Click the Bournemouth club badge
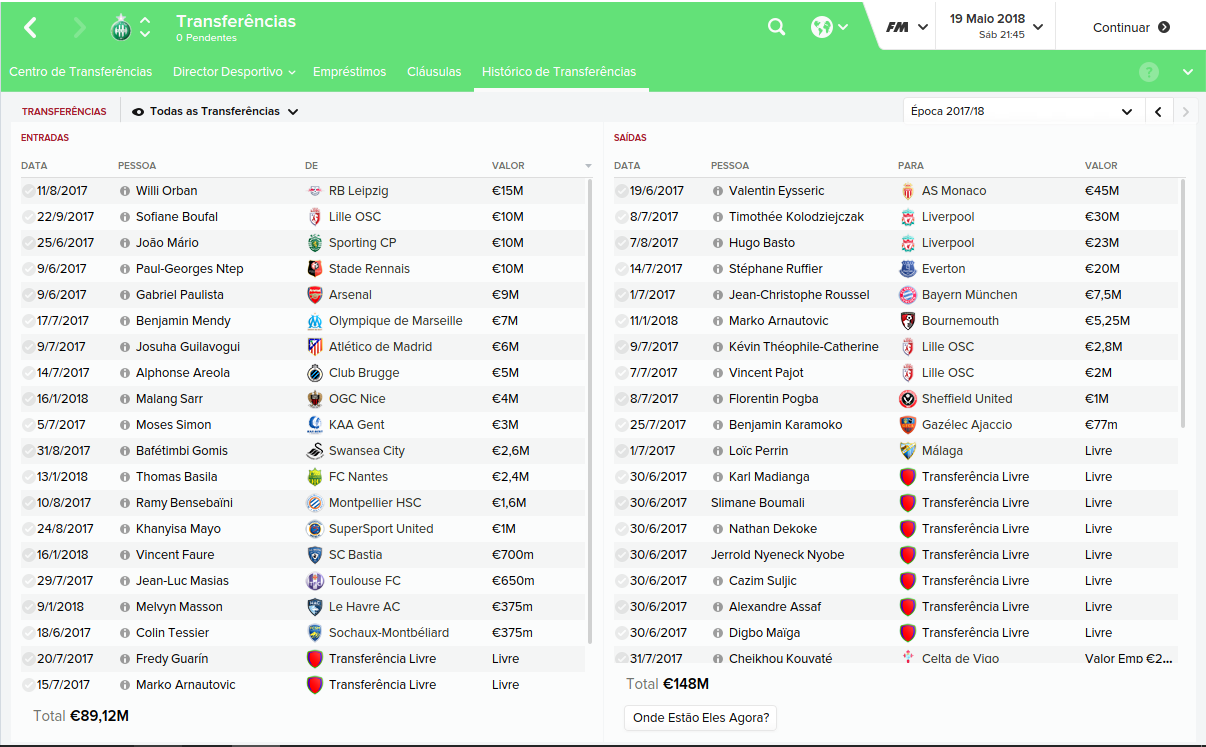Image resolution: width=1206 pixels, height=747 pixels. [908, 320]
